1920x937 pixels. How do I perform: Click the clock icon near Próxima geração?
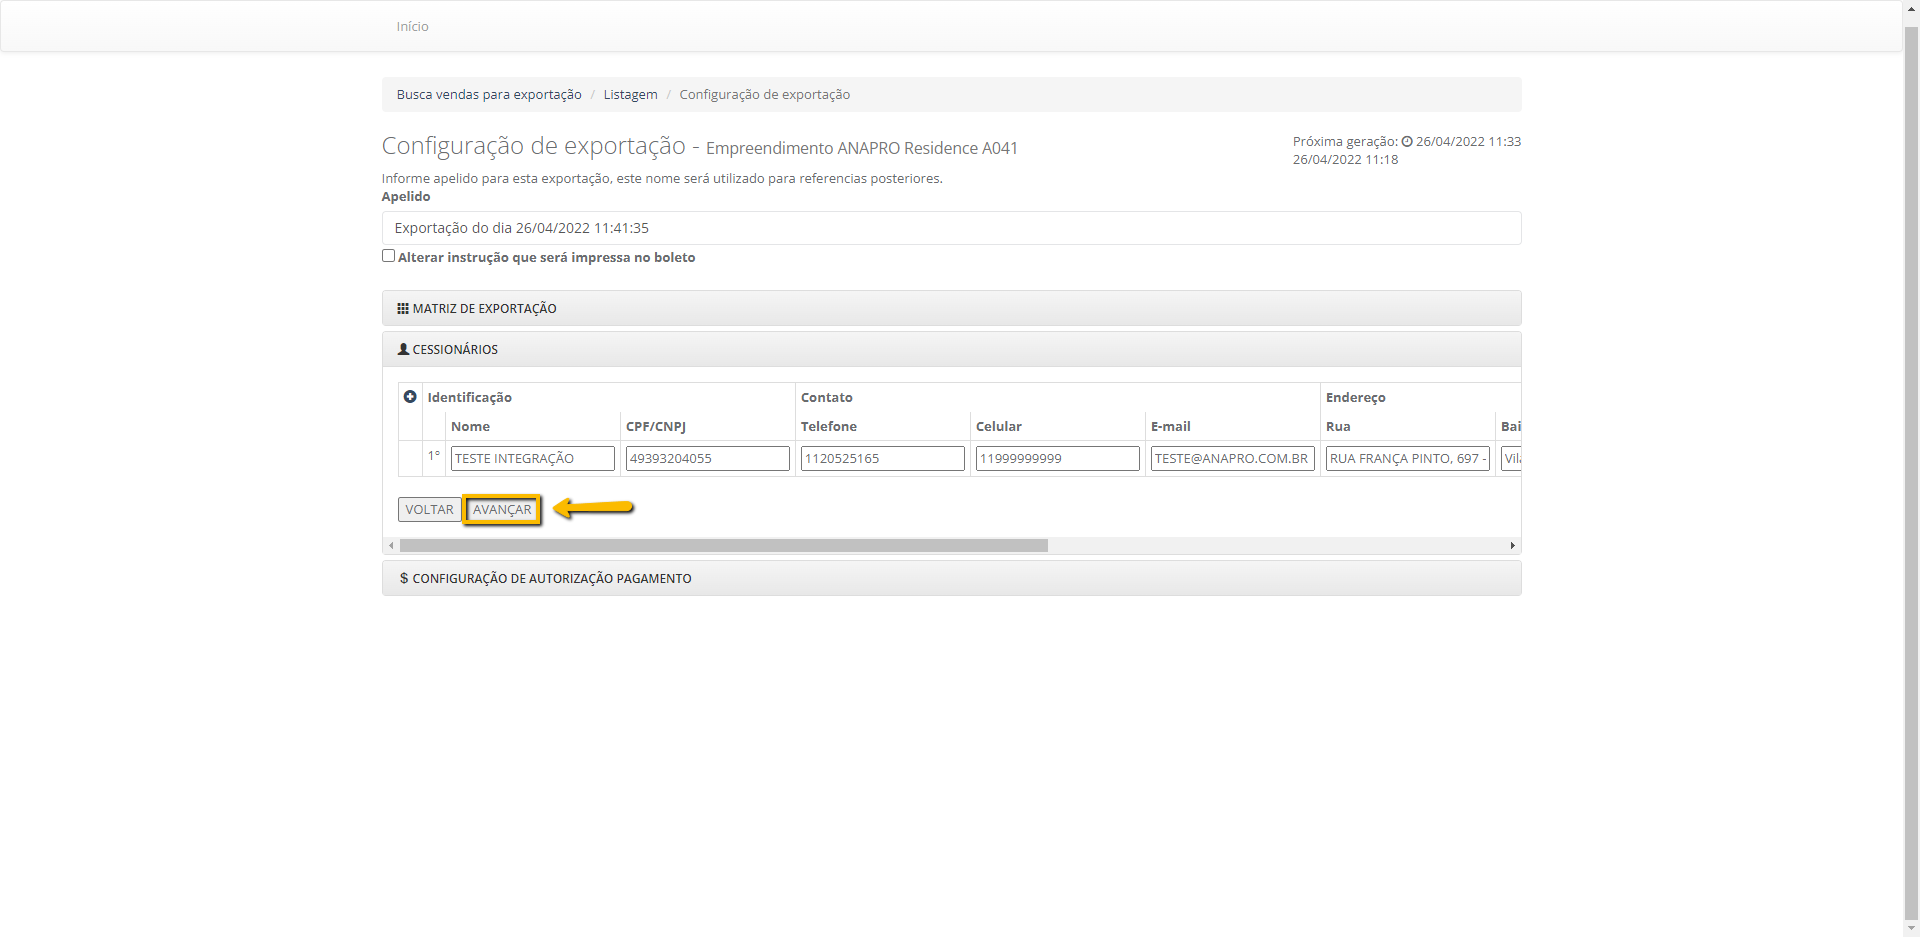click(x=1407, y=142)
